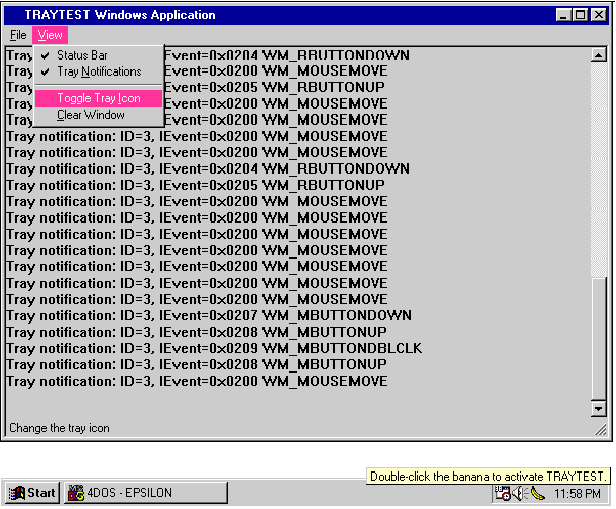Collapse the open View menu

pyautogui.click(x=50, y=35)
